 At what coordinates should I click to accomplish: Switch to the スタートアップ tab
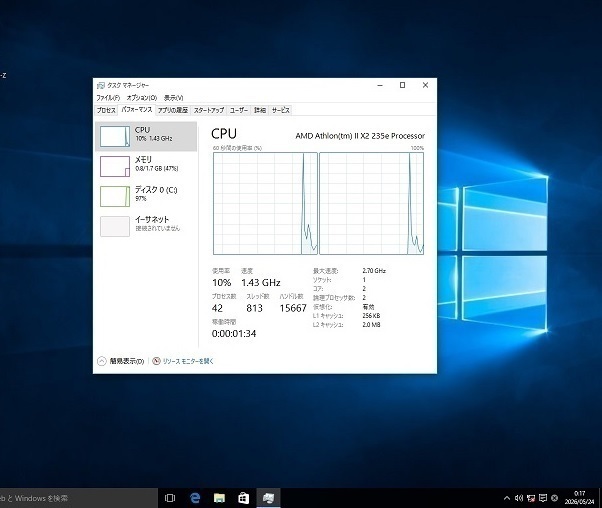coord(208,110)
